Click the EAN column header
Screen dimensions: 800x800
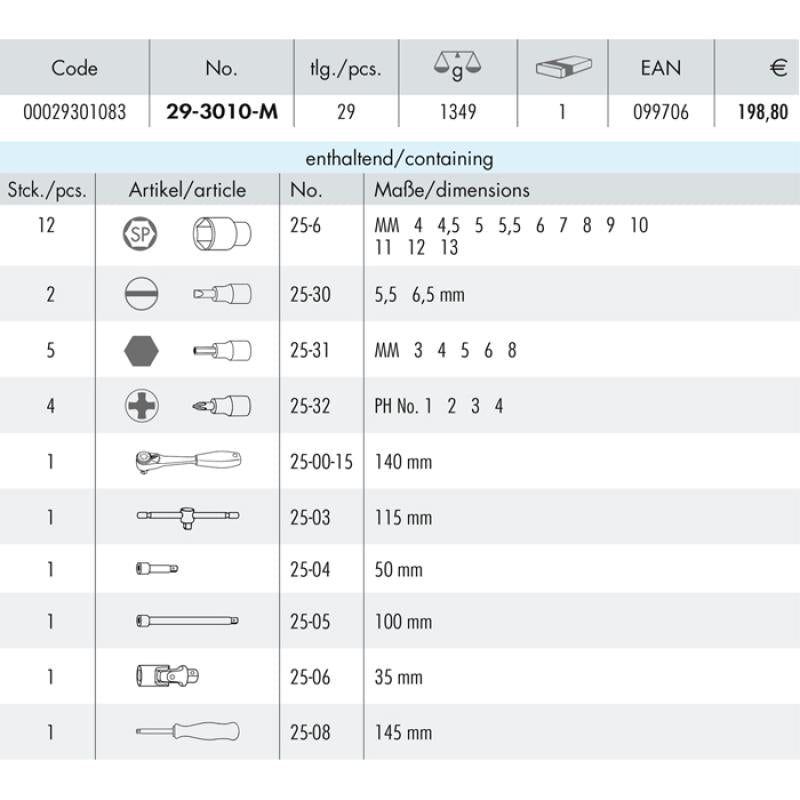tap(660, 68)
